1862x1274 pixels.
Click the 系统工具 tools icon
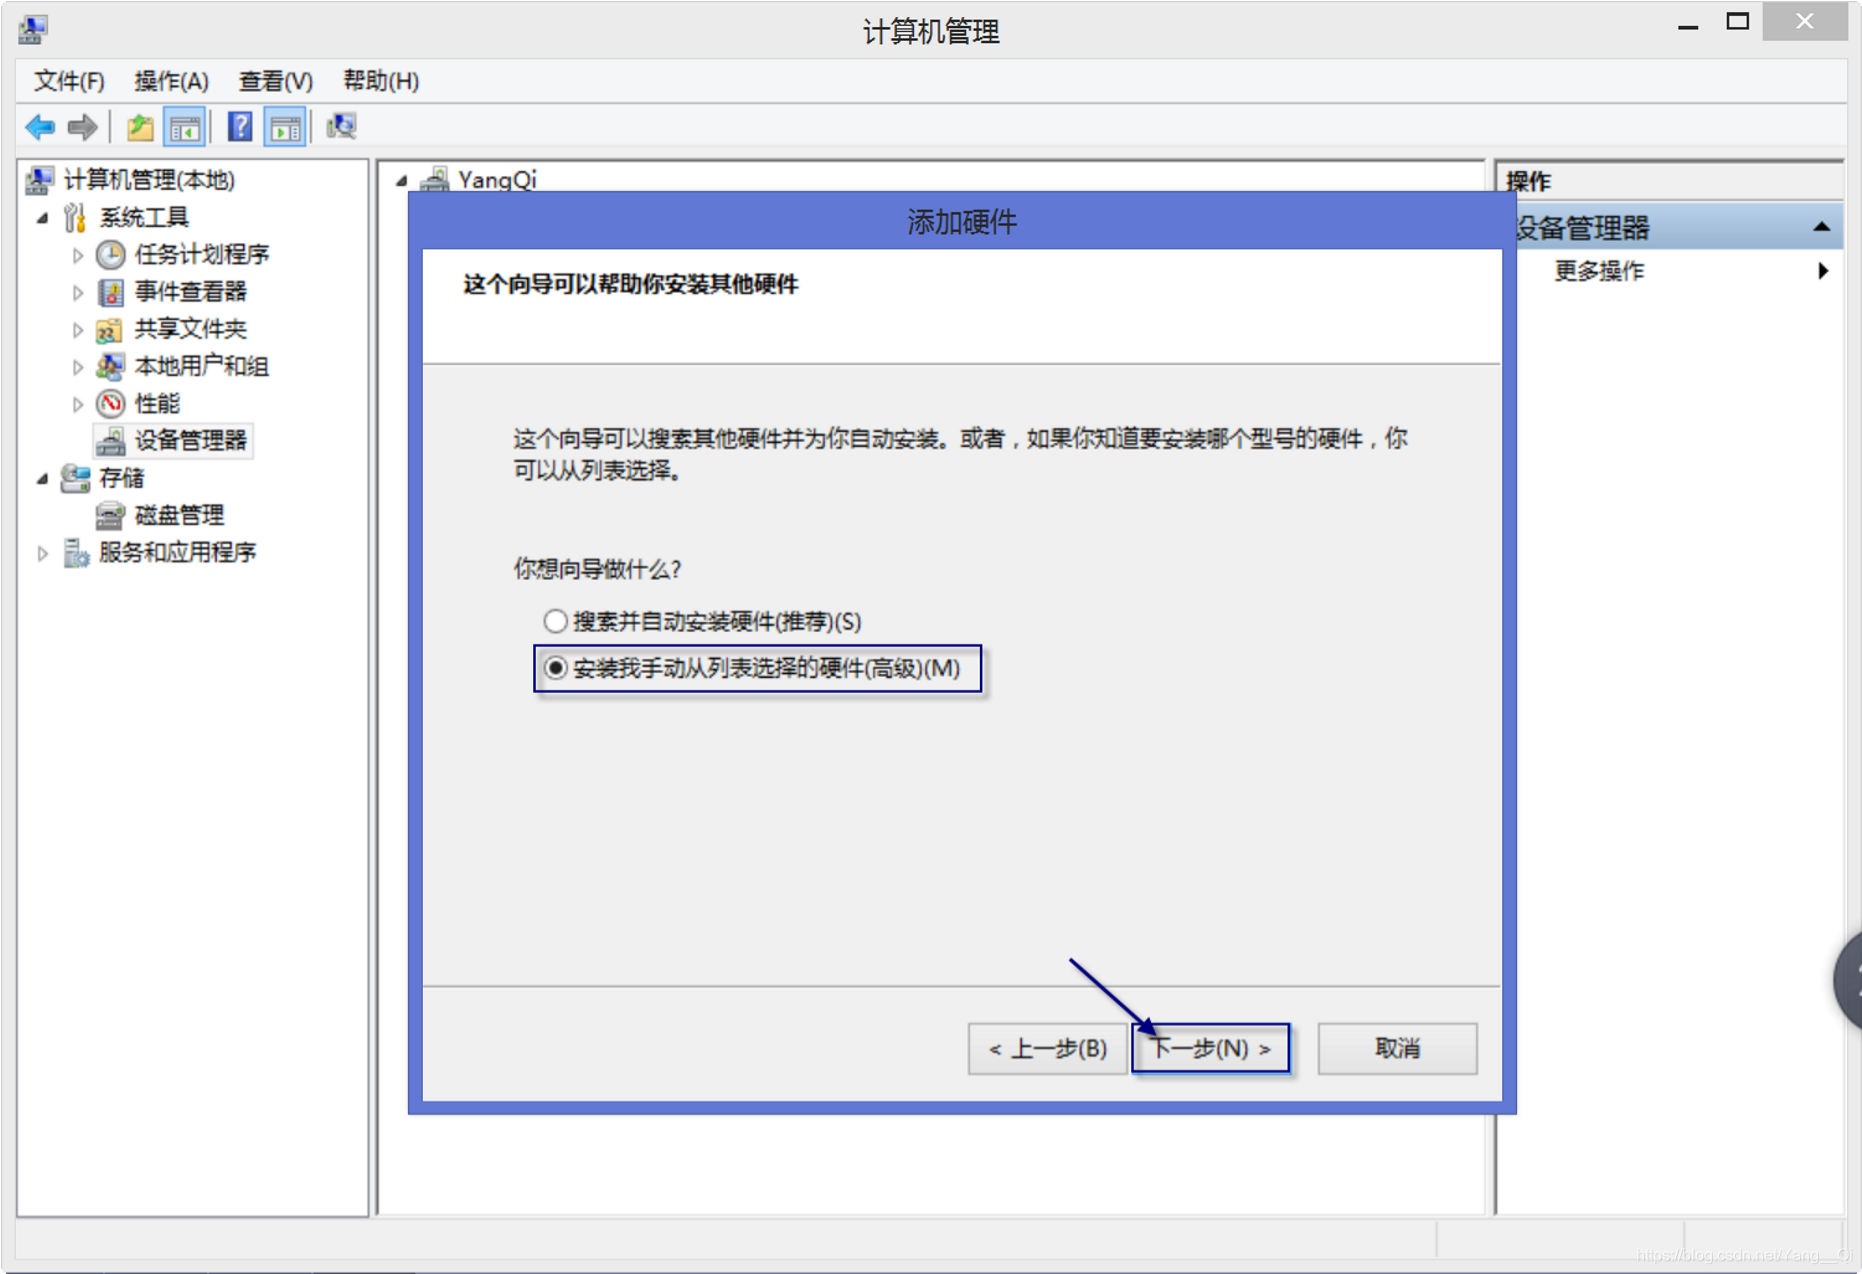coord(76,217)
